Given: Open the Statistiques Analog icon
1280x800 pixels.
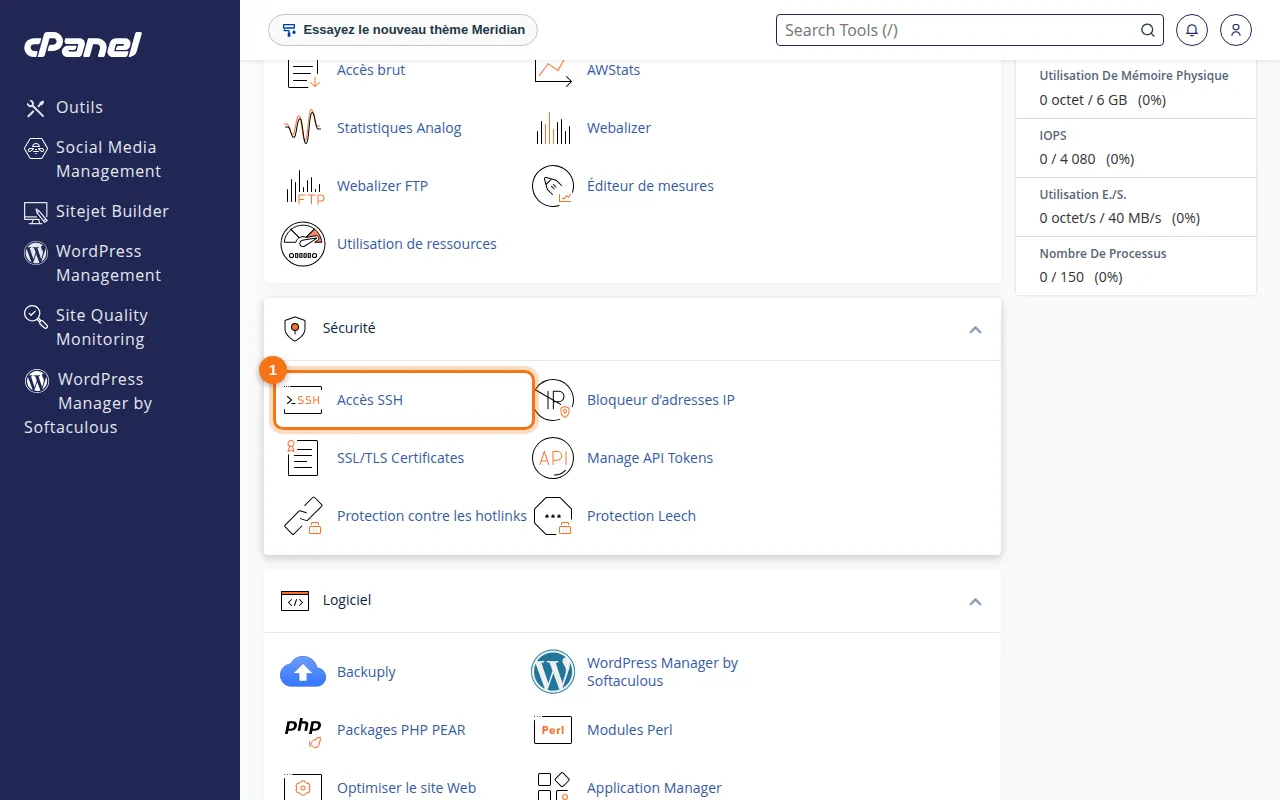Looking at the screenshot, I should 303,128.
